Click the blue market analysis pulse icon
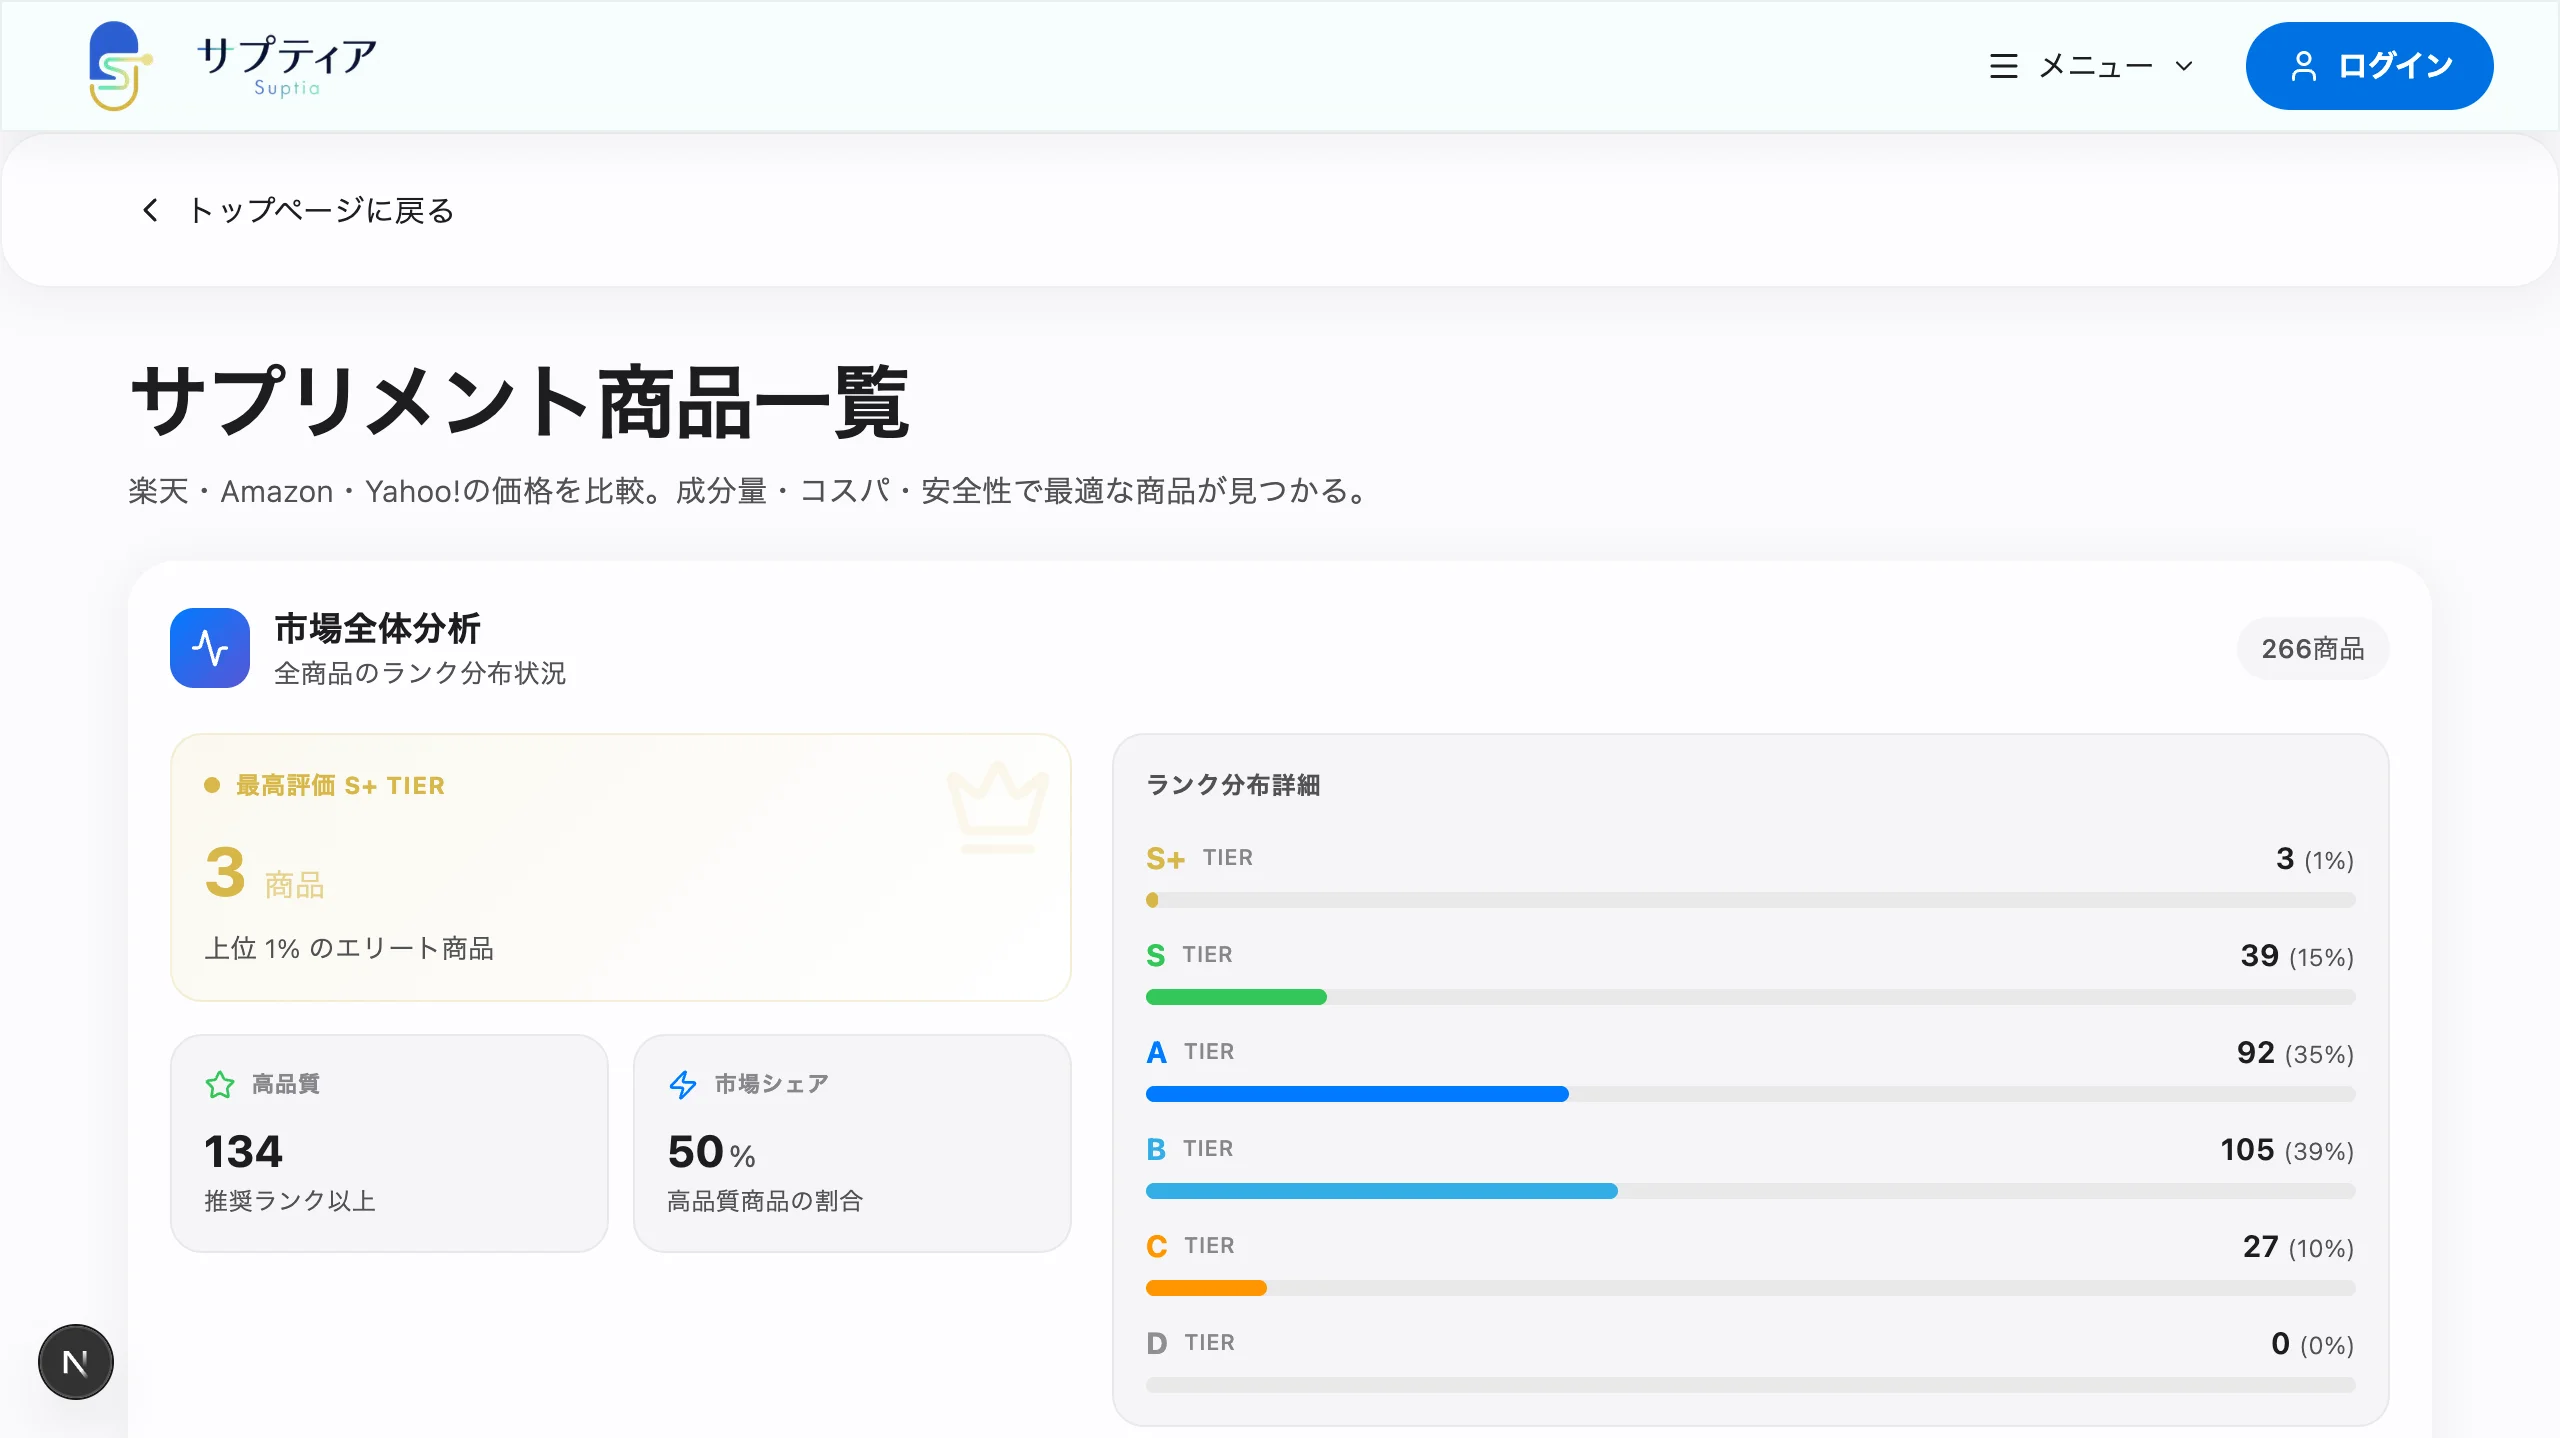The width and height of the screenshot is (2560, 1438). 210,648
